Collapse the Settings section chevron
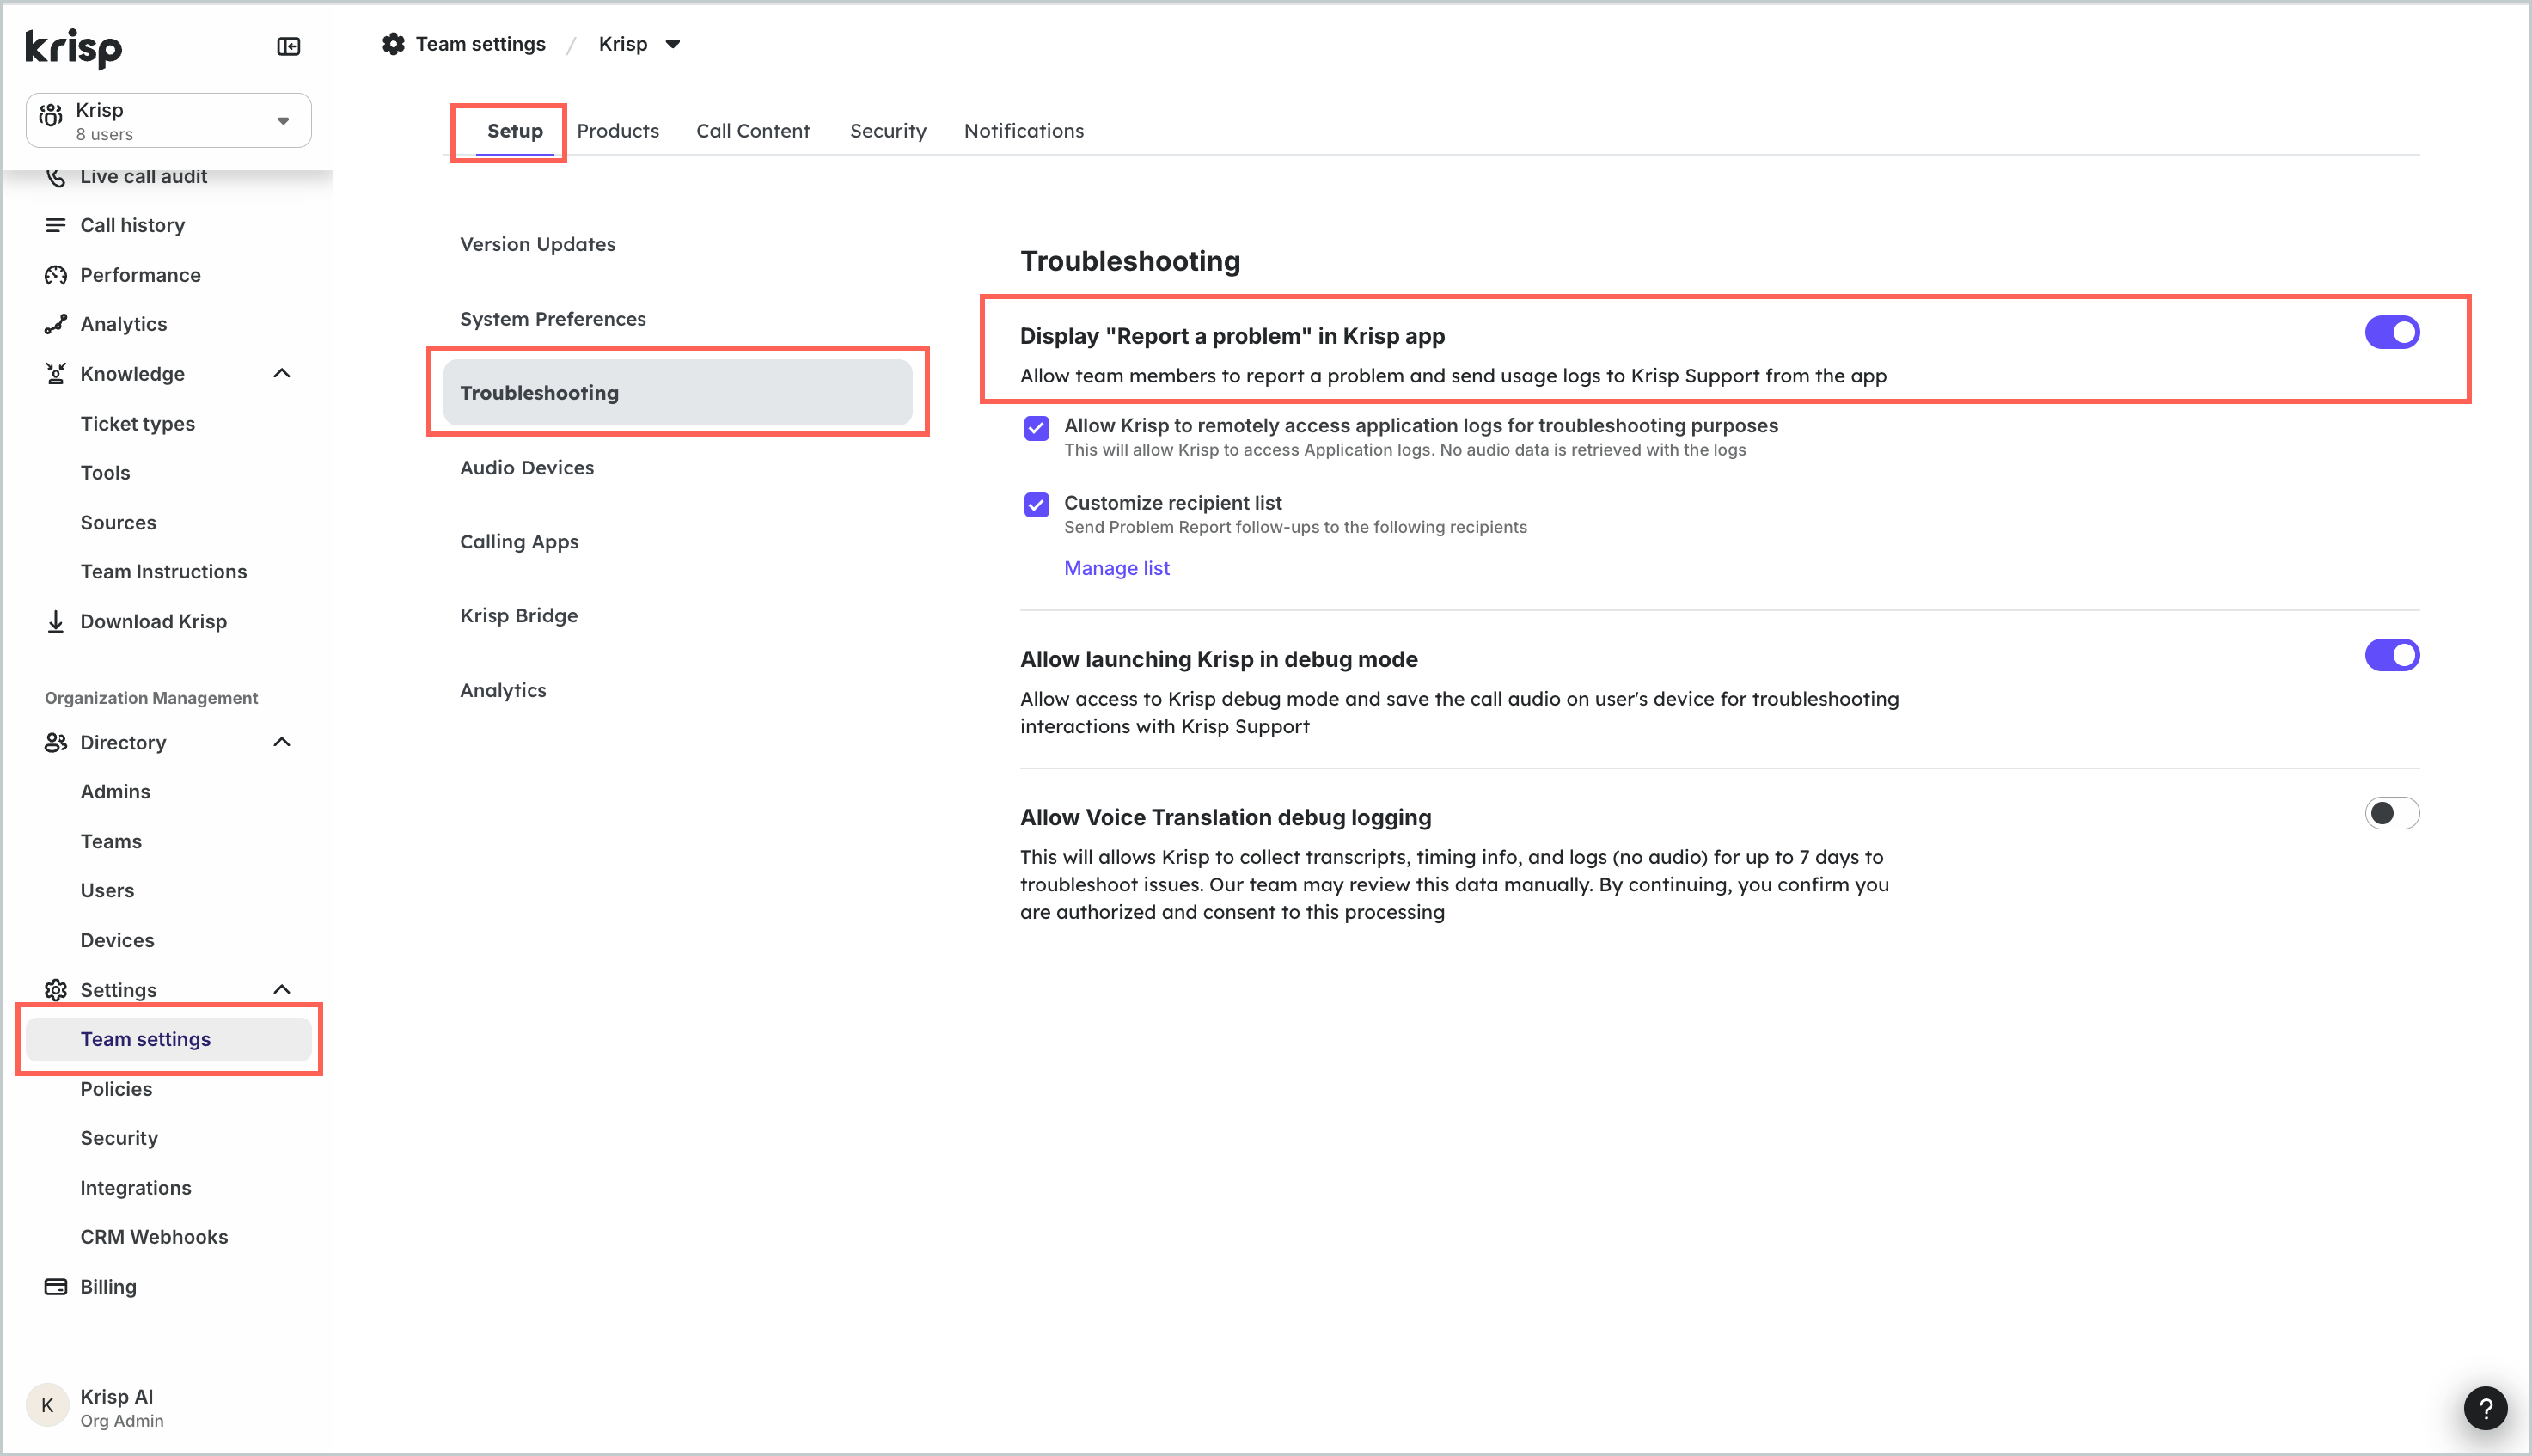The image size is (2532, 1456). coord(282,990)
